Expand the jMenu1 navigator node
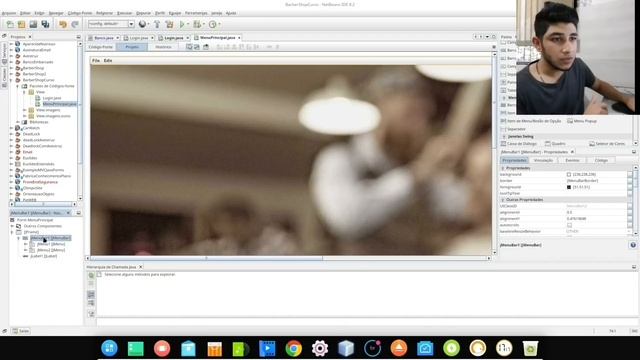The height and width of the screenshot is (360, 640). tap(25, 244)
